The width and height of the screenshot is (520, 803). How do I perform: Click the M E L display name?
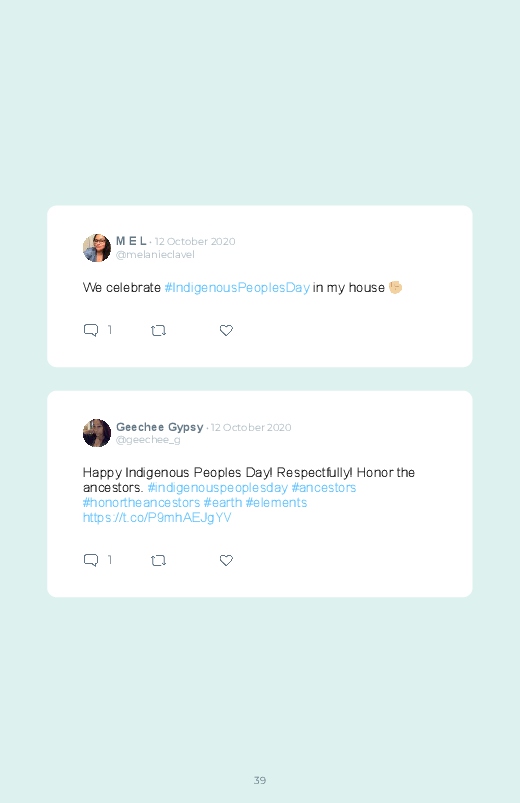131,241
